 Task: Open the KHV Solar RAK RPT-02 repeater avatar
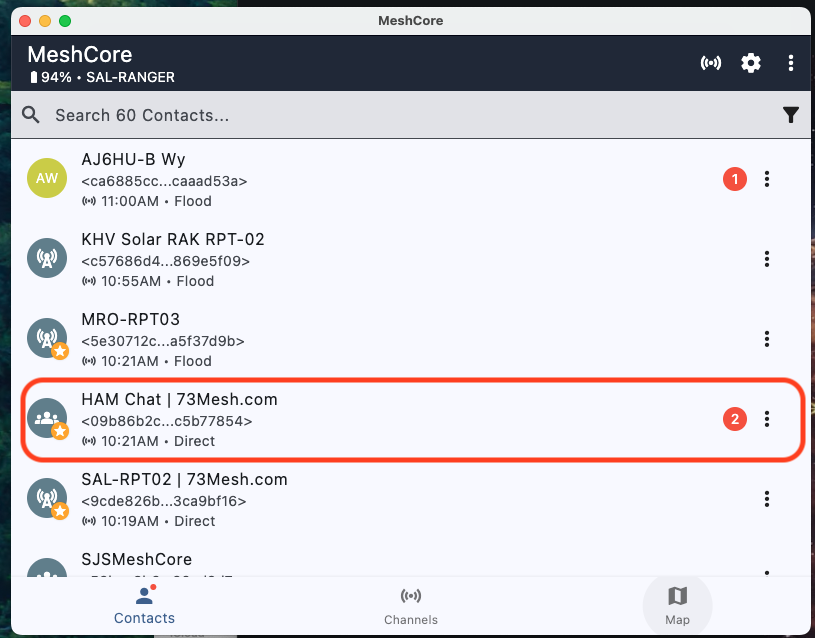tap(47, 259)
